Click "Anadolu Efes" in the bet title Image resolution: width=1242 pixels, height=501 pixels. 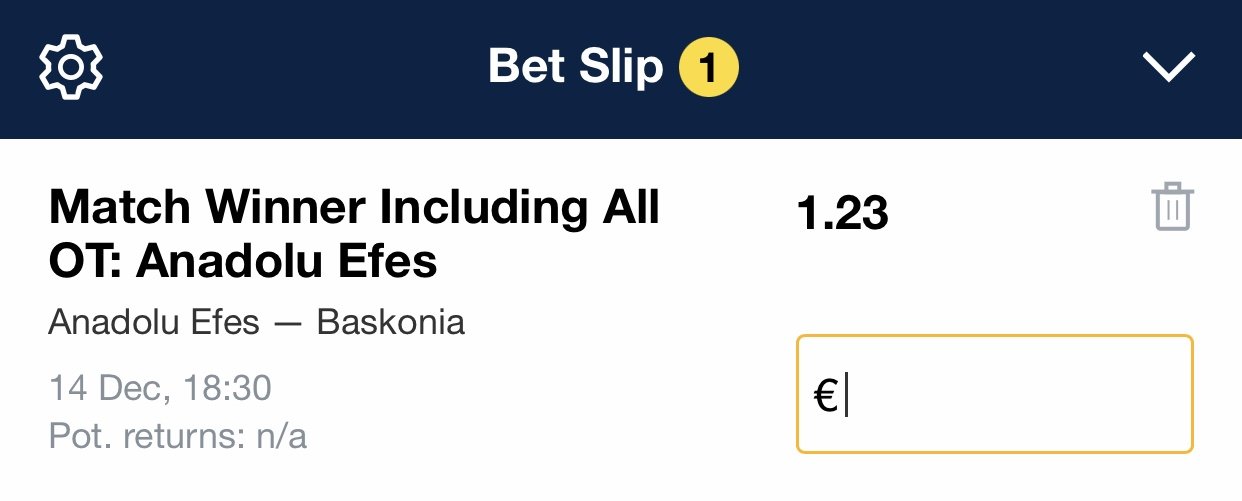(x=288, y=261)
